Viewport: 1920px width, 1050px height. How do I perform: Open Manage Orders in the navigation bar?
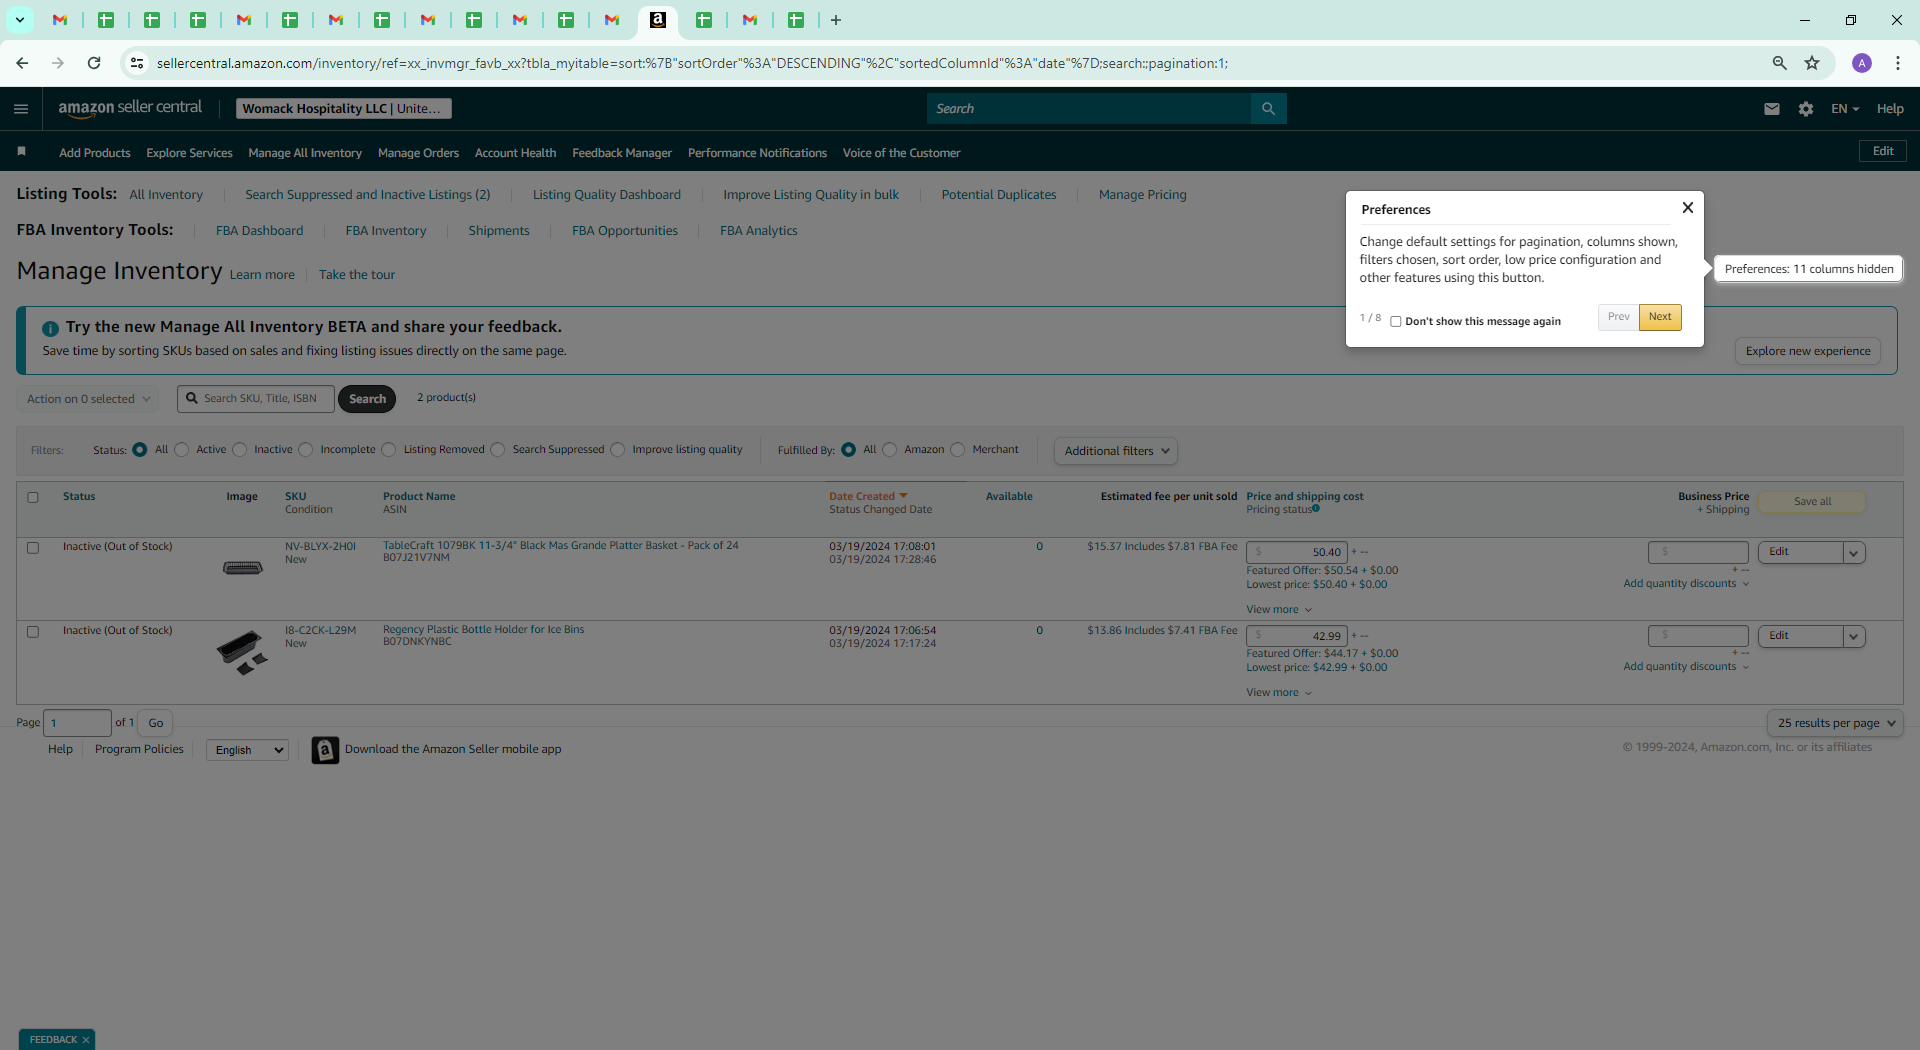[418, 153]
